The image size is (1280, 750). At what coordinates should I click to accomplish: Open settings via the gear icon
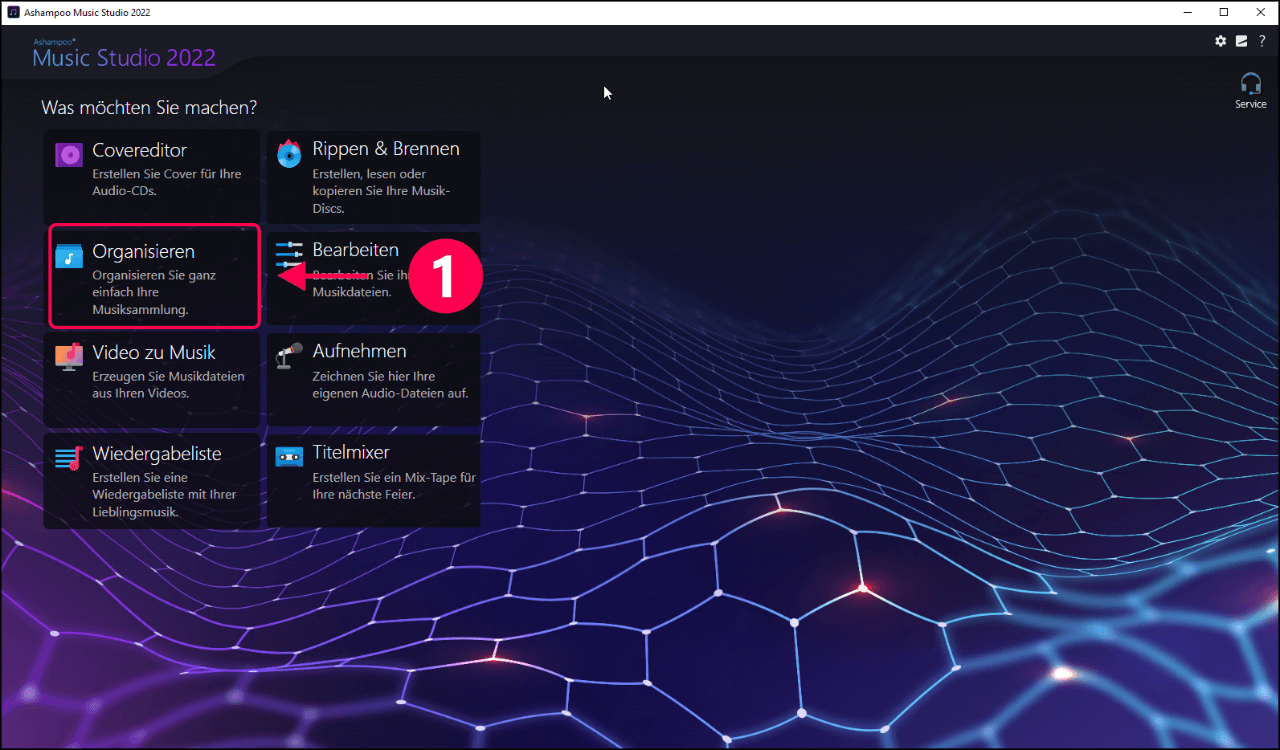[x=1220, y=41]
